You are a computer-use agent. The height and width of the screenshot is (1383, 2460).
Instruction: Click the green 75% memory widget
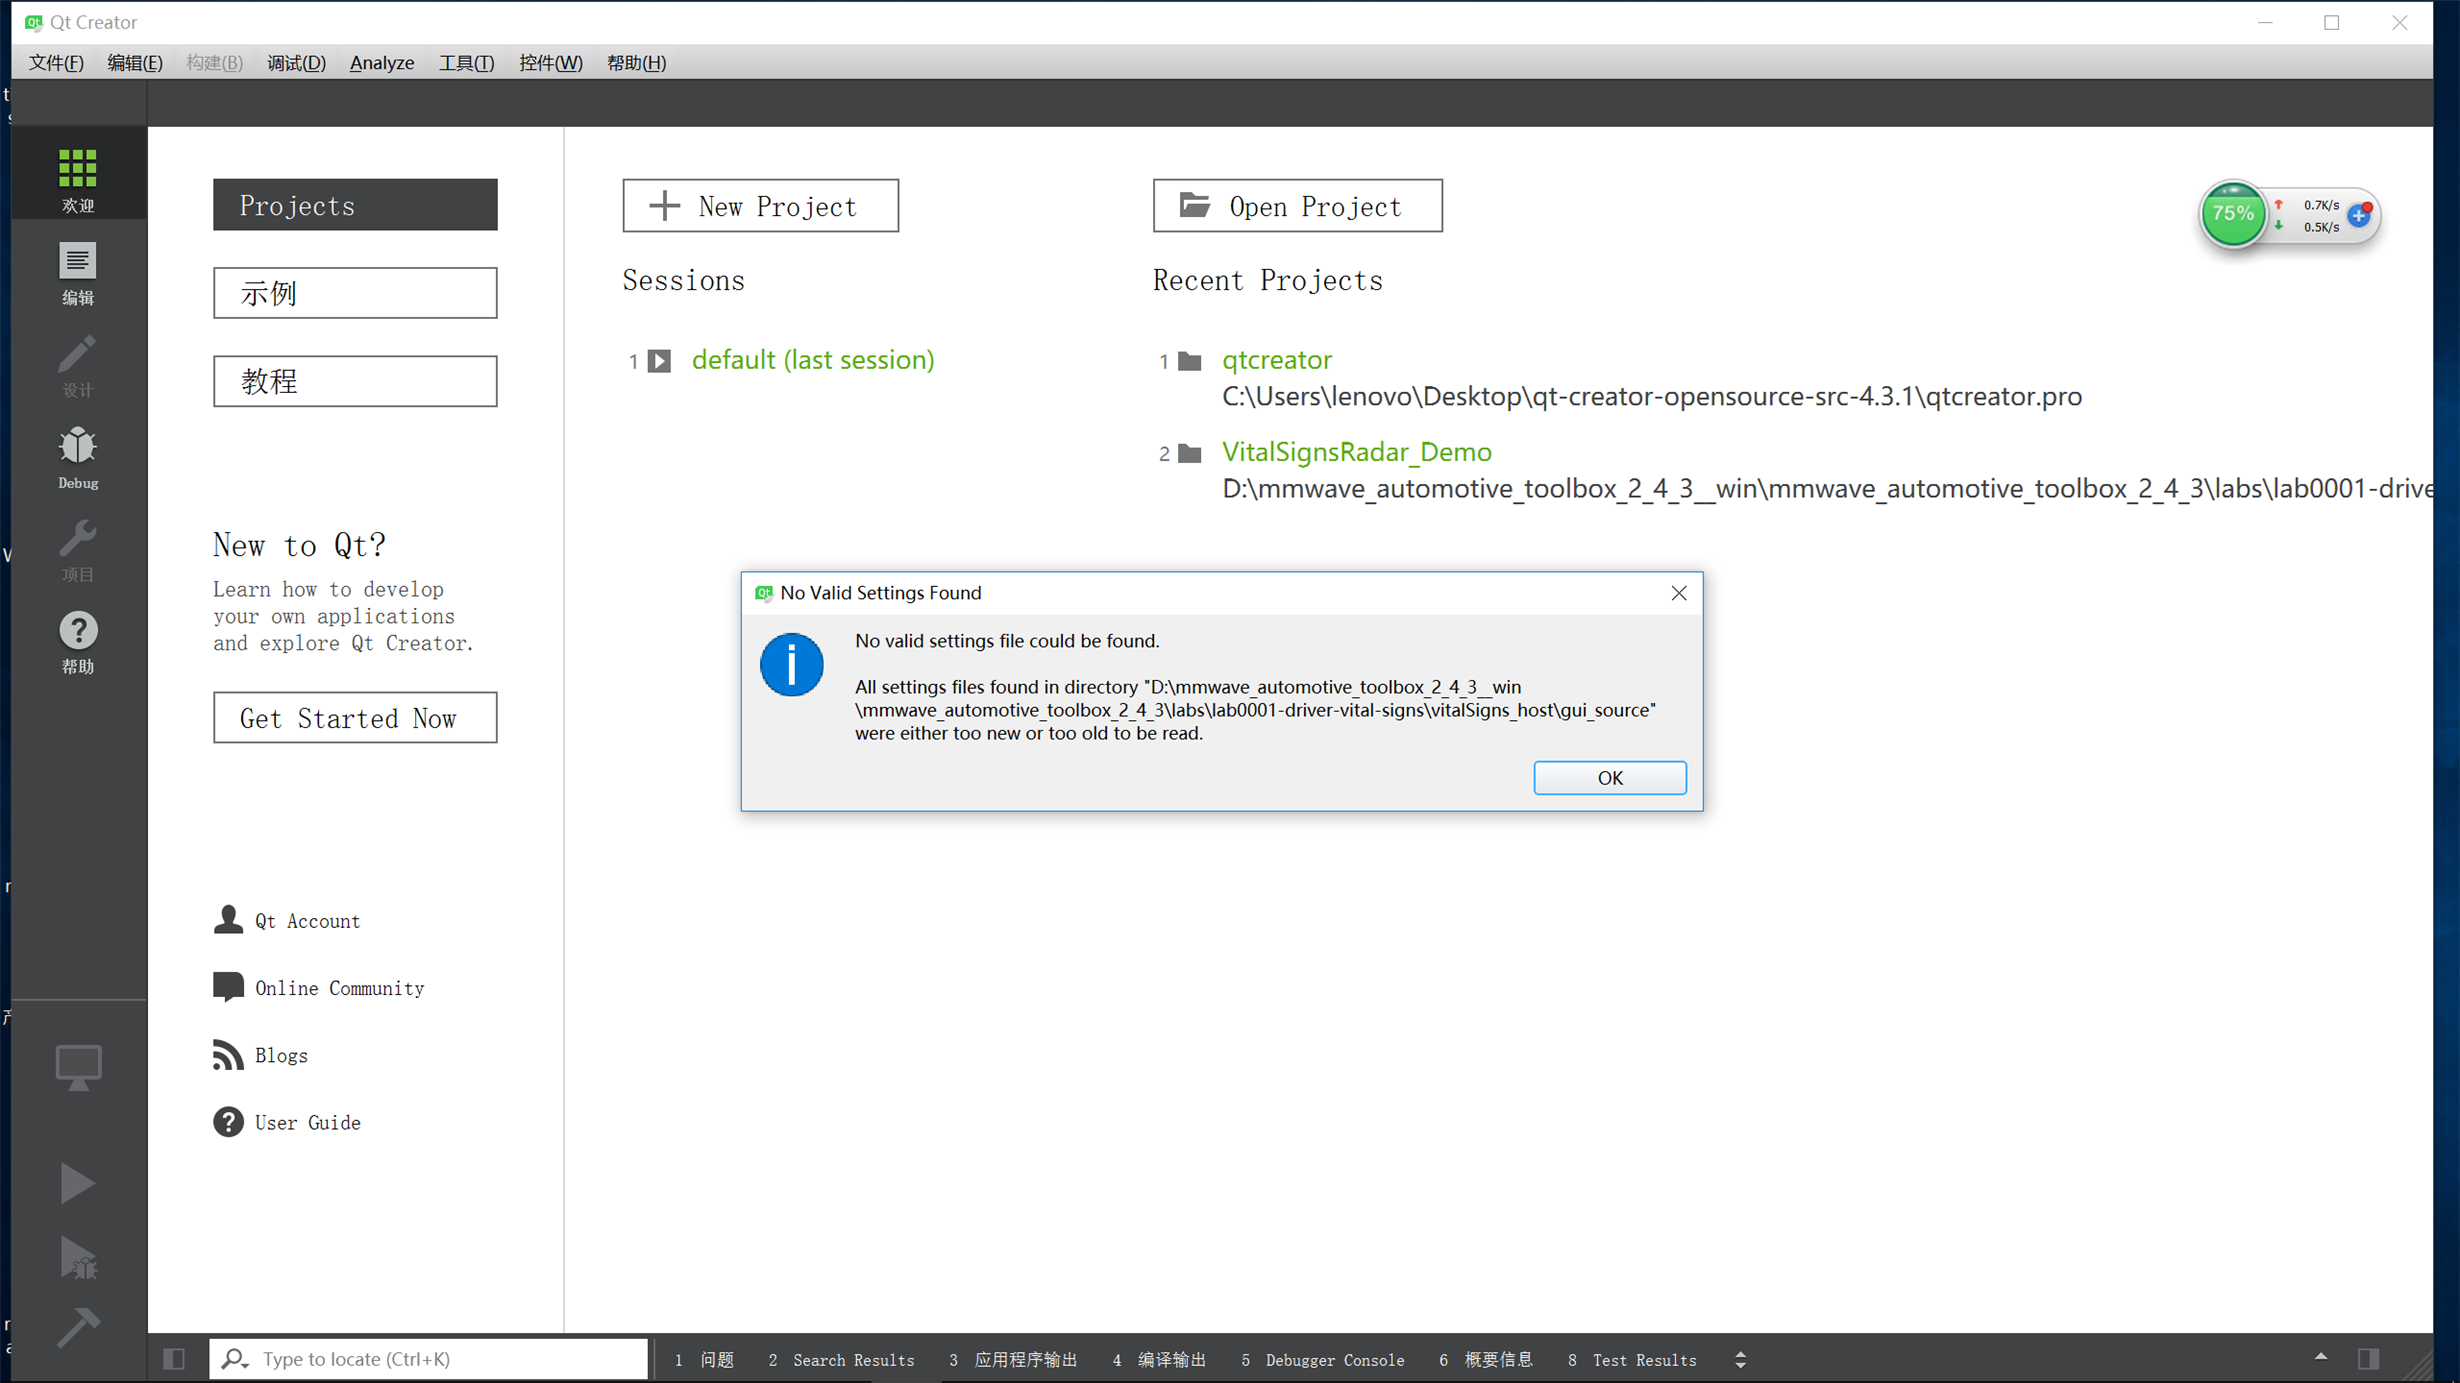[2232, 213]
